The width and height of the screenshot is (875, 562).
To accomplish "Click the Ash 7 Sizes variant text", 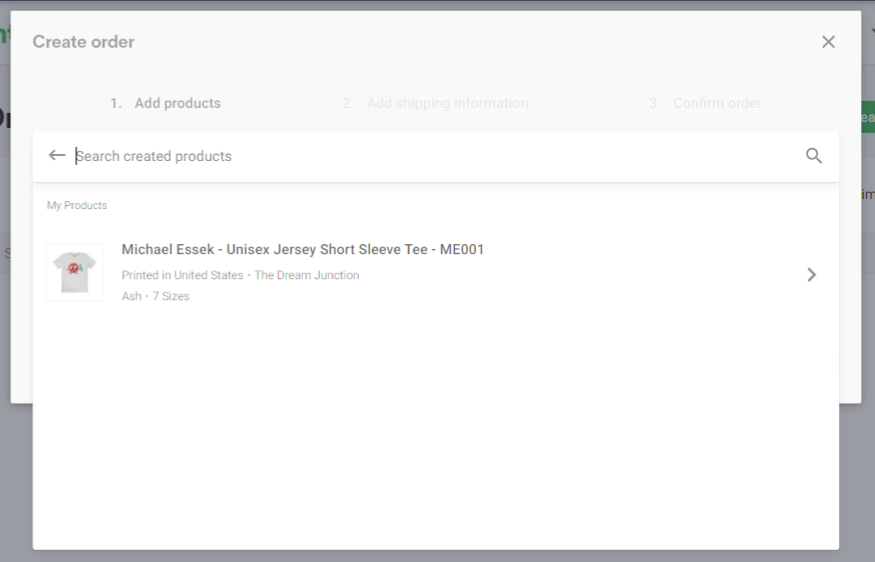I will tap(156, 296).
